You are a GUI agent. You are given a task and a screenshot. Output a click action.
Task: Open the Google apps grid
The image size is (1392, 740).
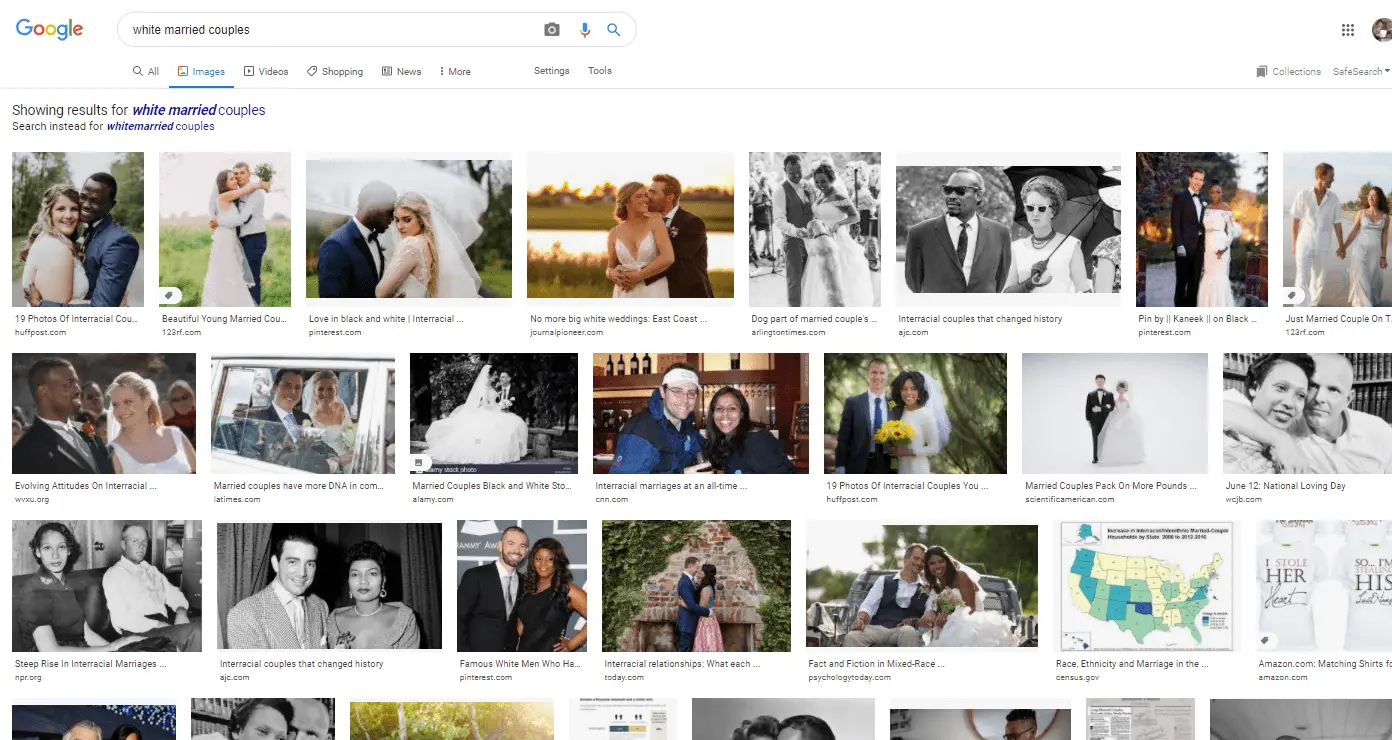1347,29
